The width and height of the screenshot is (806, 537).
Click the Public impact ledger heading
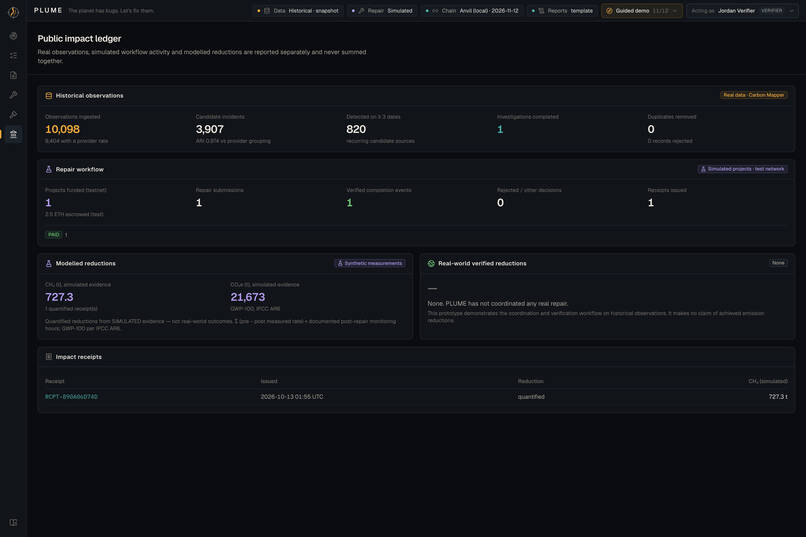[x=79, y=39]
